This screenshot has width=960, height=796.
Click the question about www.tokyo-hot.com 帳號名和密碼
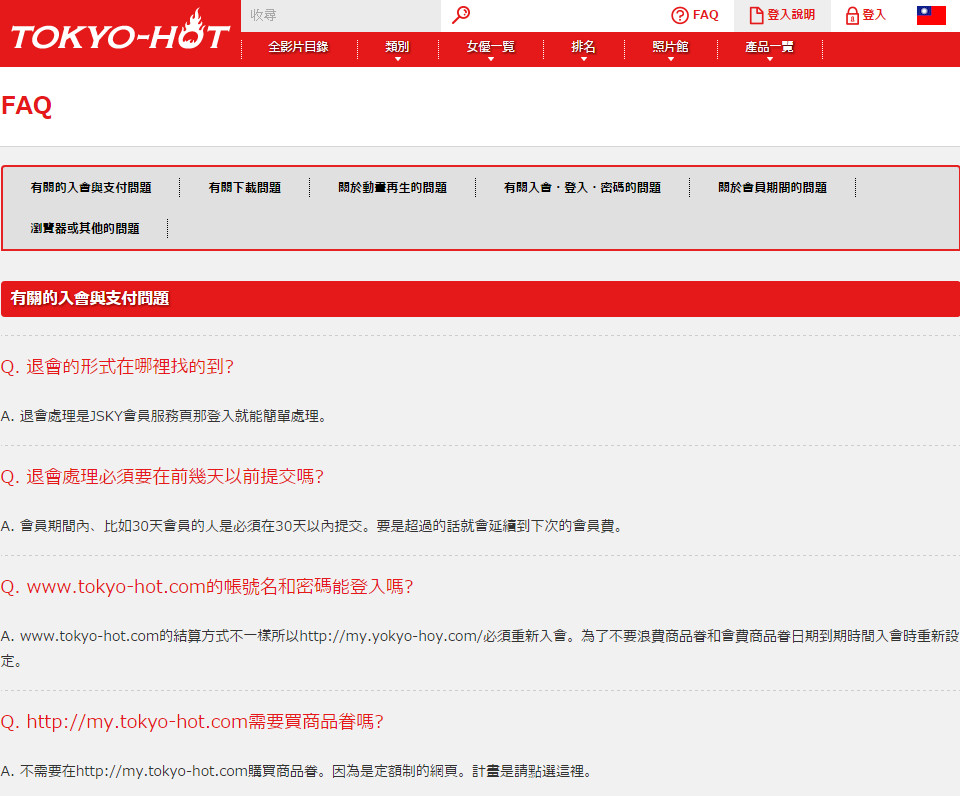(x=207, y=587)
